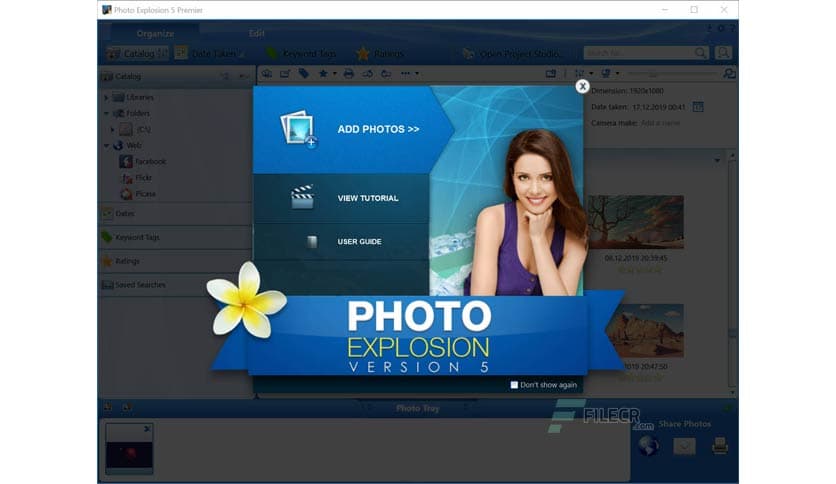836x484 pixels.
Task: Select the tree photo thumbnail
Action: click(636, 222)
